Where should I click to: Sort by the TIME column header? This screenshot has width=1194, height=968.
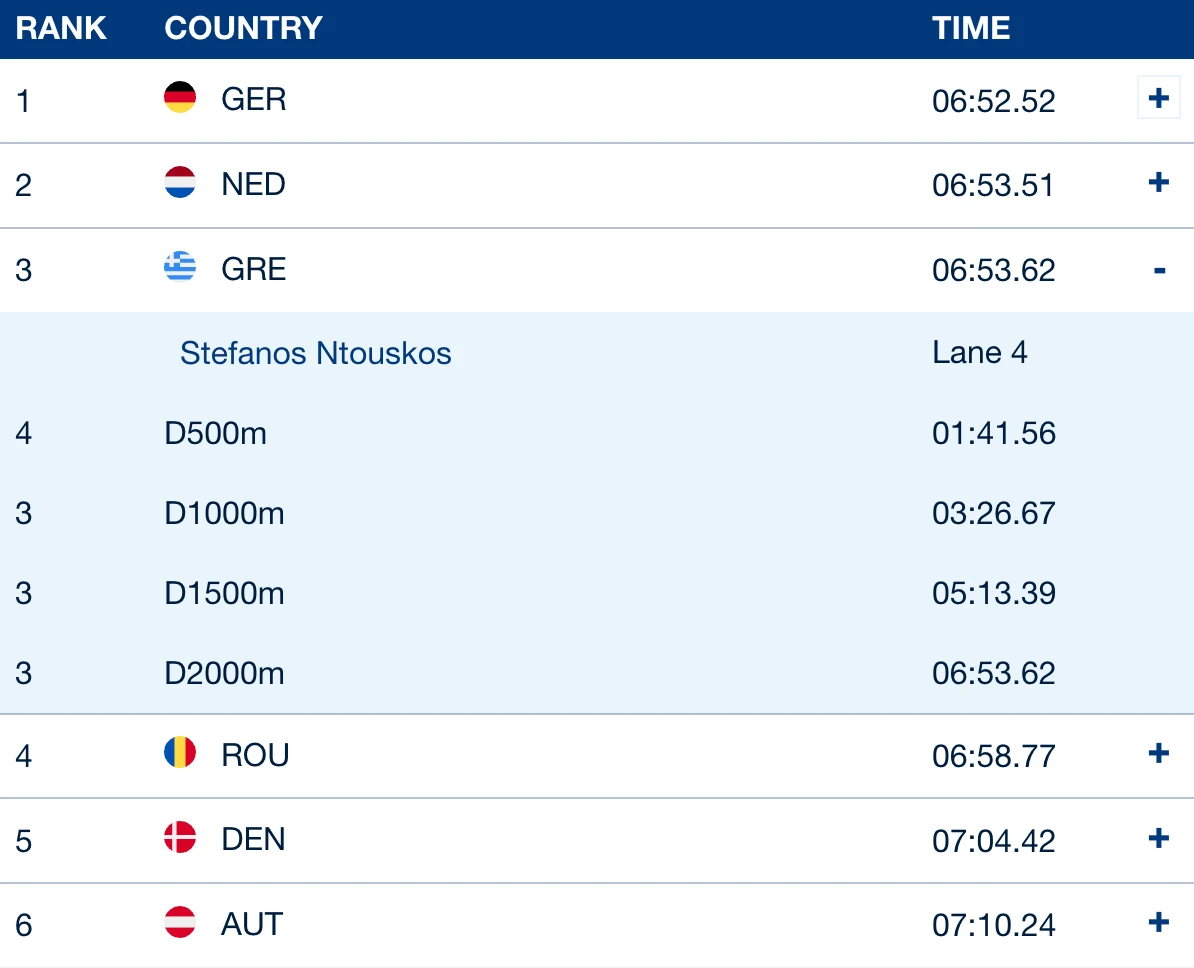pos(971,28)
